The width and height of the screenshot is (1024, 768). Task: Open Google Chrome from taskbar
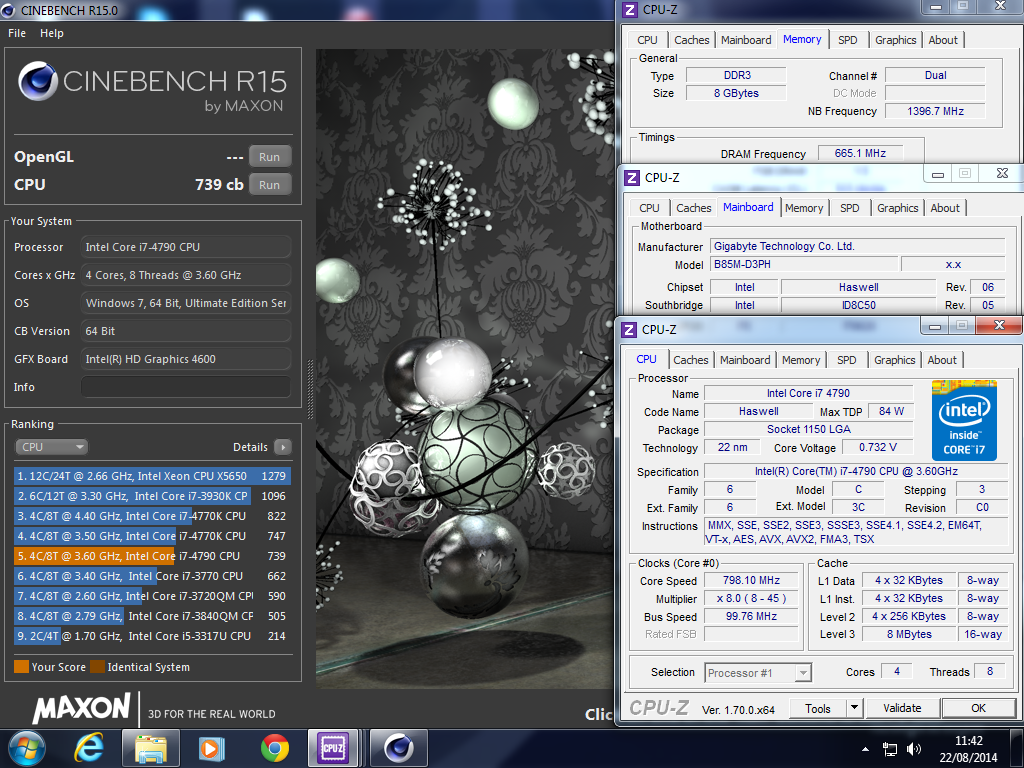tap(275, 748)
